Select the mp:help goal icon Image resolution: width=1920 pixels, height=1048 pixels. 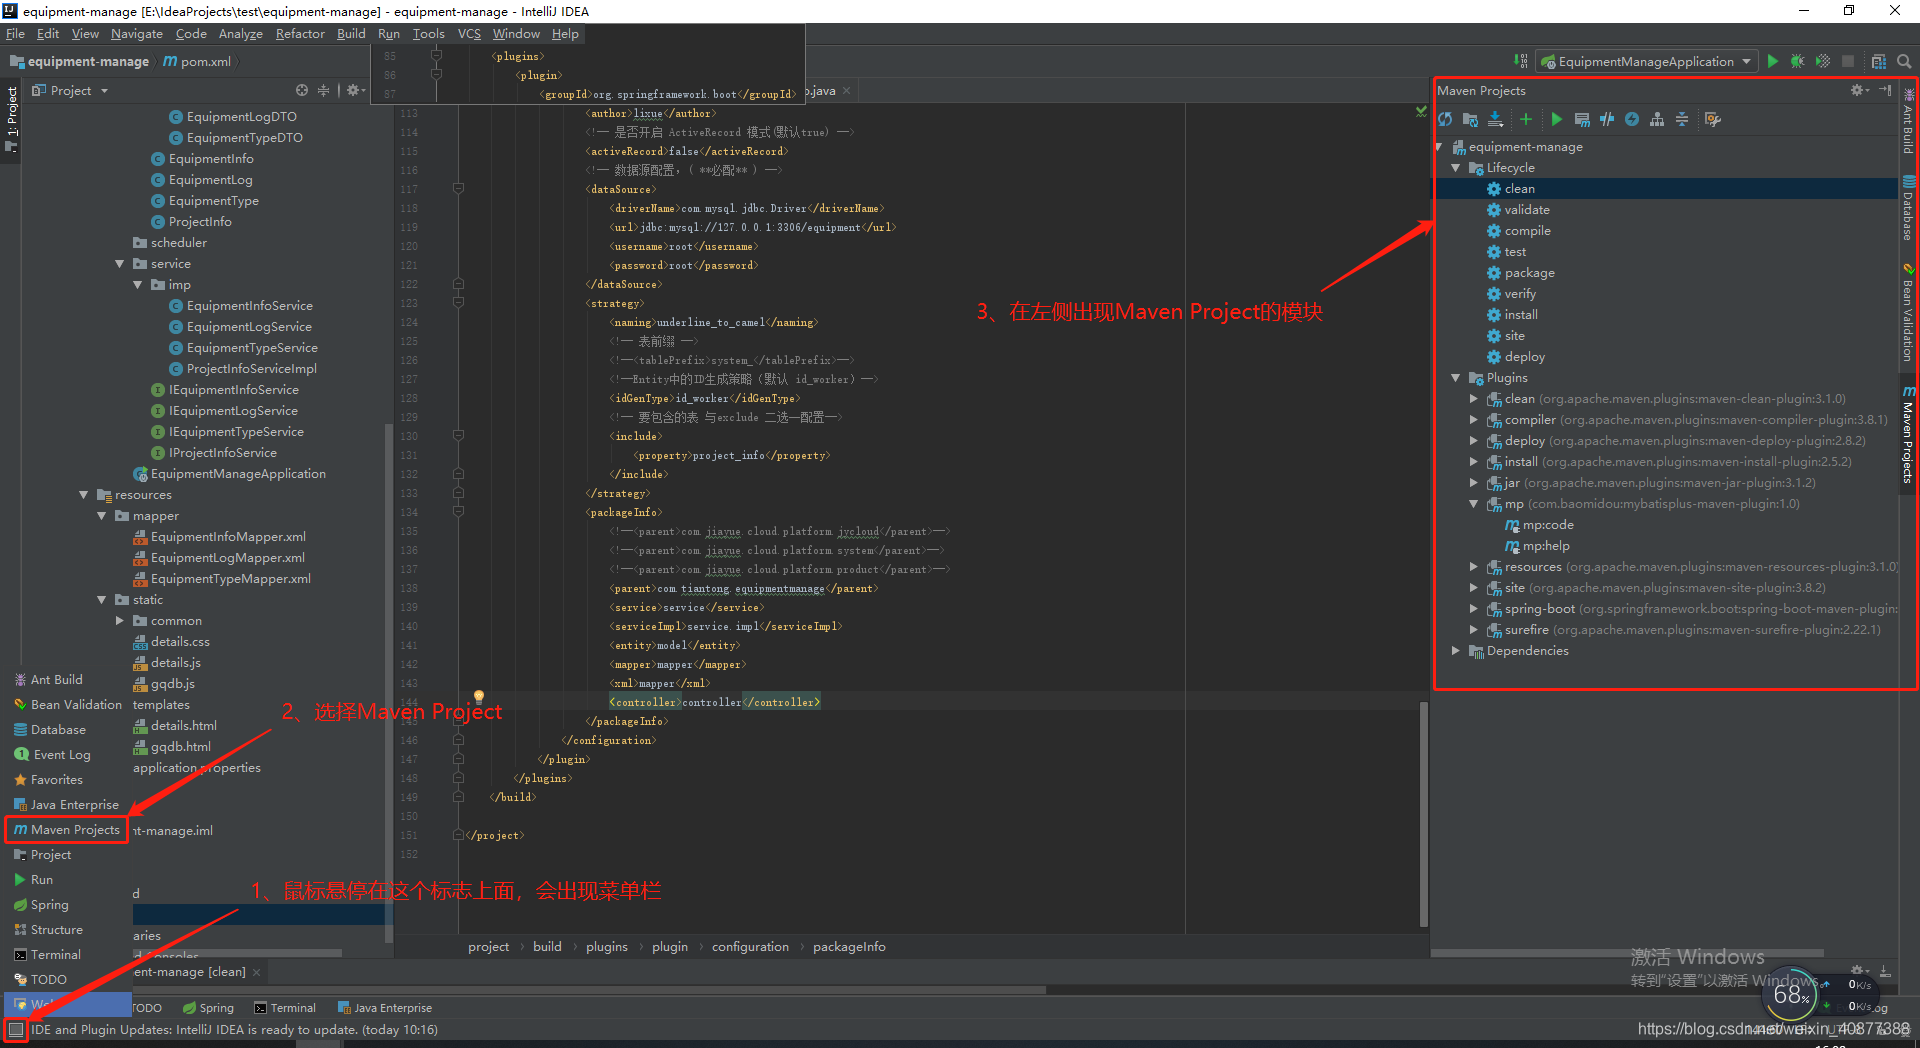point(1512,546)
